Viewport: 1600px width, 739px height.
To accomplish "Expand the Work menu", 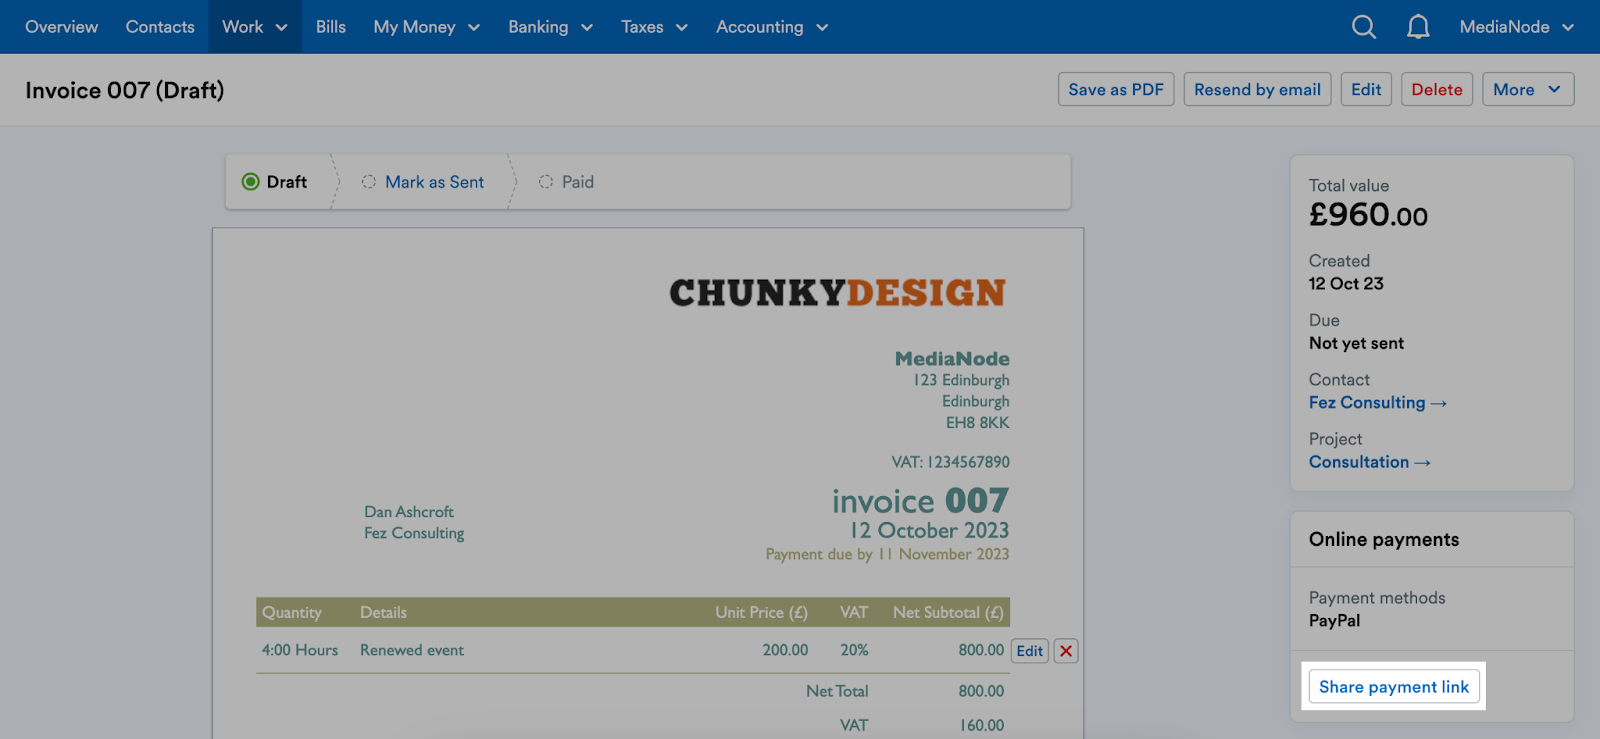I will 255,27.
